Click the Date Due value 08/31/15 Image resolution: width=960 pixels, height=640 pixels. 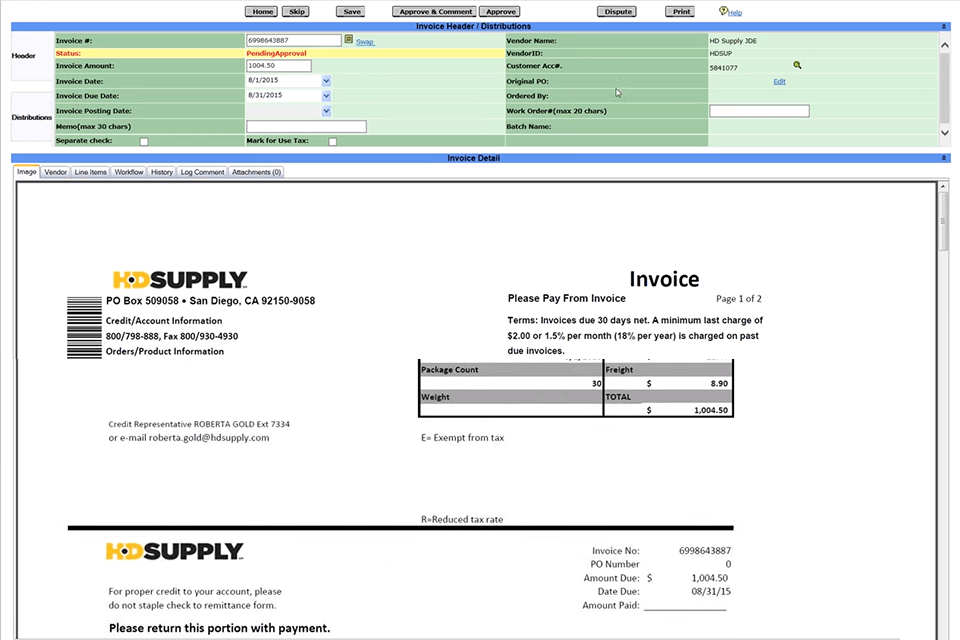pos(711,592)
